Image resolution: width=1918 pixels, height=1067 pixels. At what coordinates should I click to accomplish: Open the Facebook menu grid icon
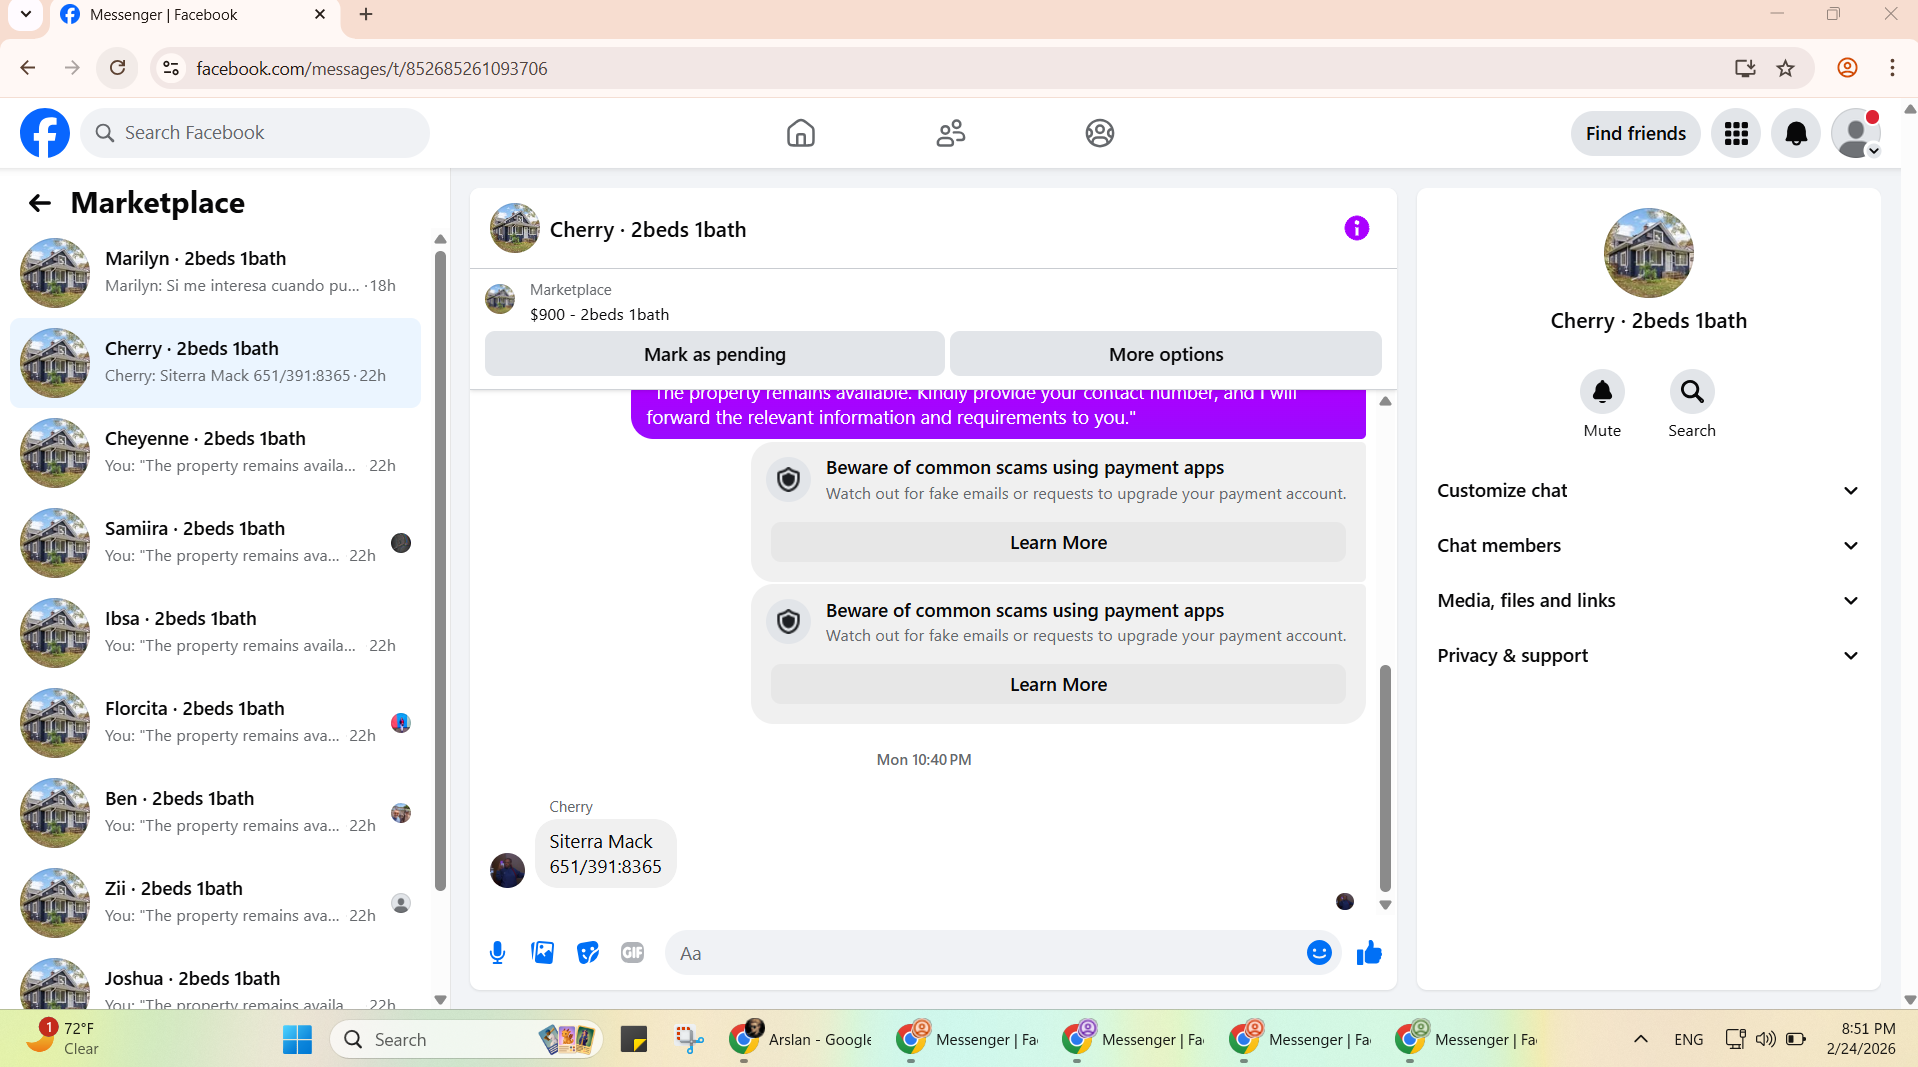[x=1736, y=133]
